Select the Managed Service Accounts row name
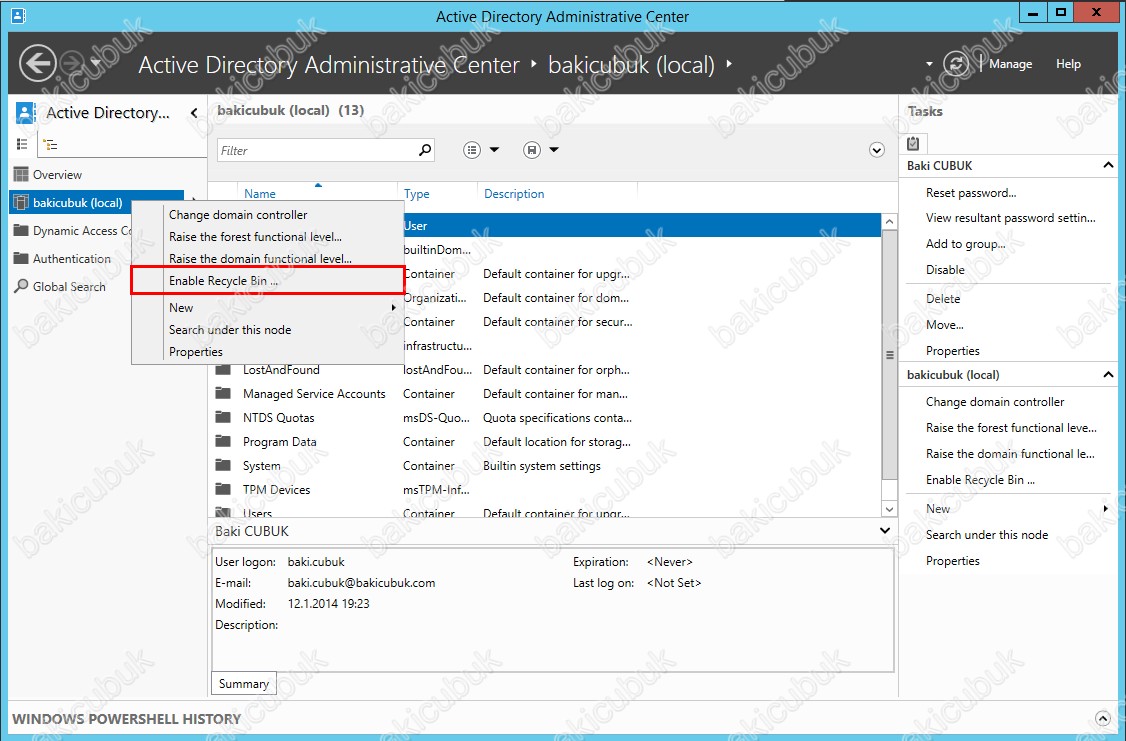1126x741 pixels. [x=314, y=393]
